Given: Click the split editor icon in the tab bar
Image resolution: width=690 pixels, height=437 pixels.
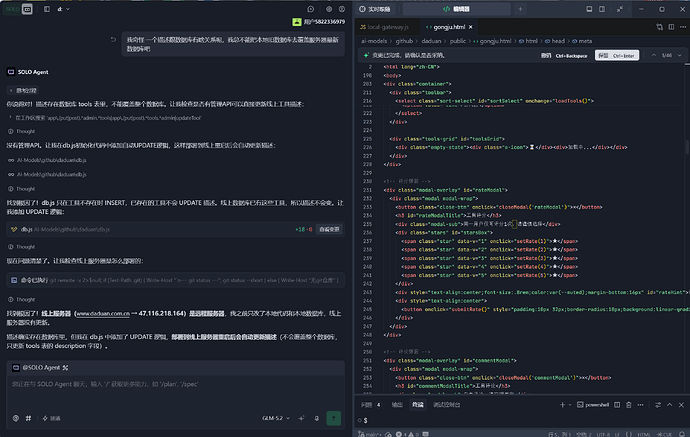Looking at the screenshot, I should 671,27.
